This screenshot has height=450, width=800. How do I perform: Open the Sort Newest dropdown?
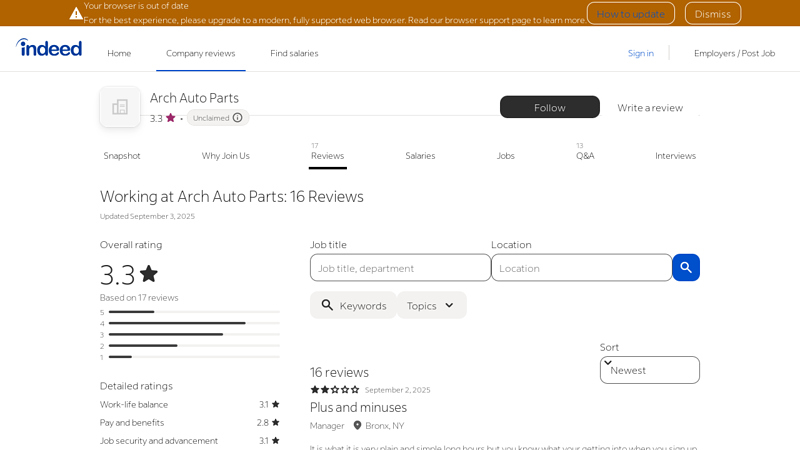(x=649, y=370)
